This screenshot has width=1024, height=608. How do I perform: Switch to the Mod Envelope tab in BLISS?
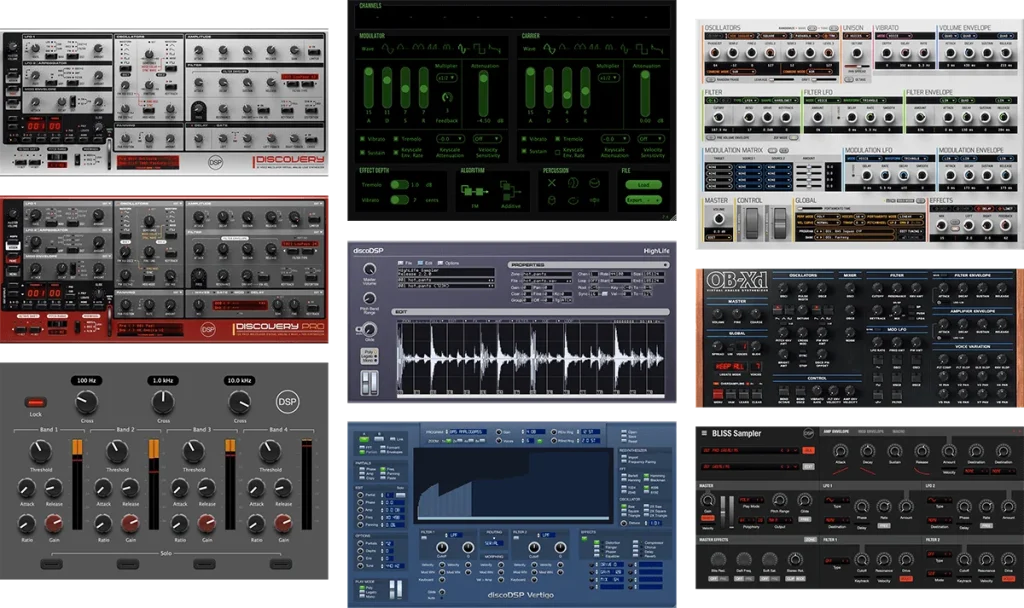[870, 430]
